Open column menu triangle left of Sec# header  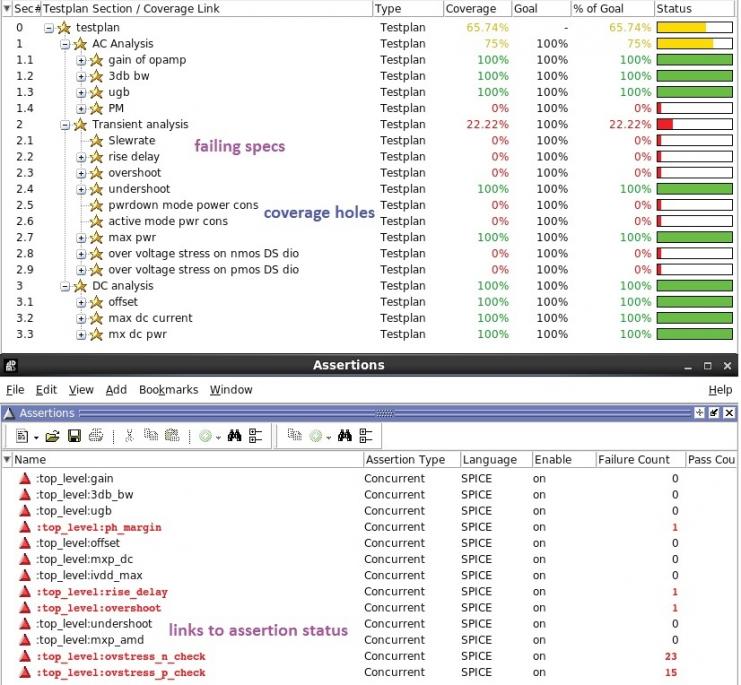(x=7, y=8)
